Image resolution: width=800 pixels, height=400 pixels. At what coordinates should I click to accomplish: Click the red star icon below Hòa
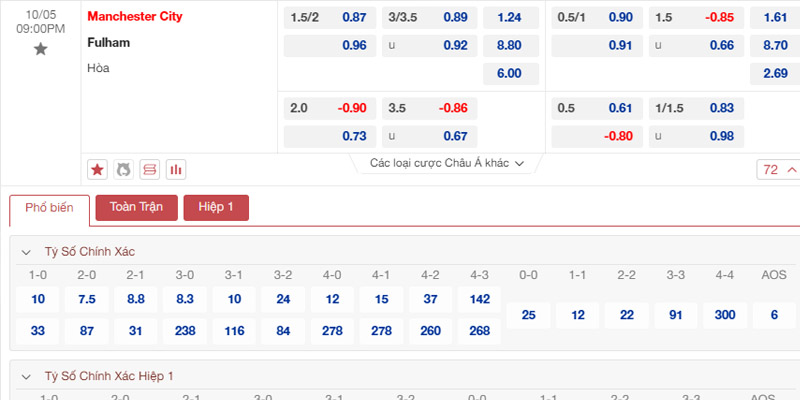(97, 170)
